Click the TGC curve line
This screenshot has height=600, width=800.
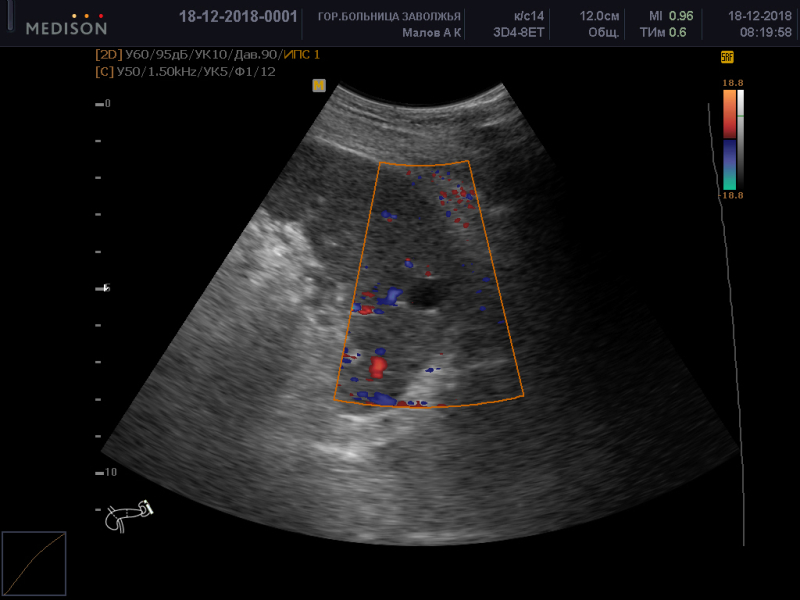coord(729,324)
